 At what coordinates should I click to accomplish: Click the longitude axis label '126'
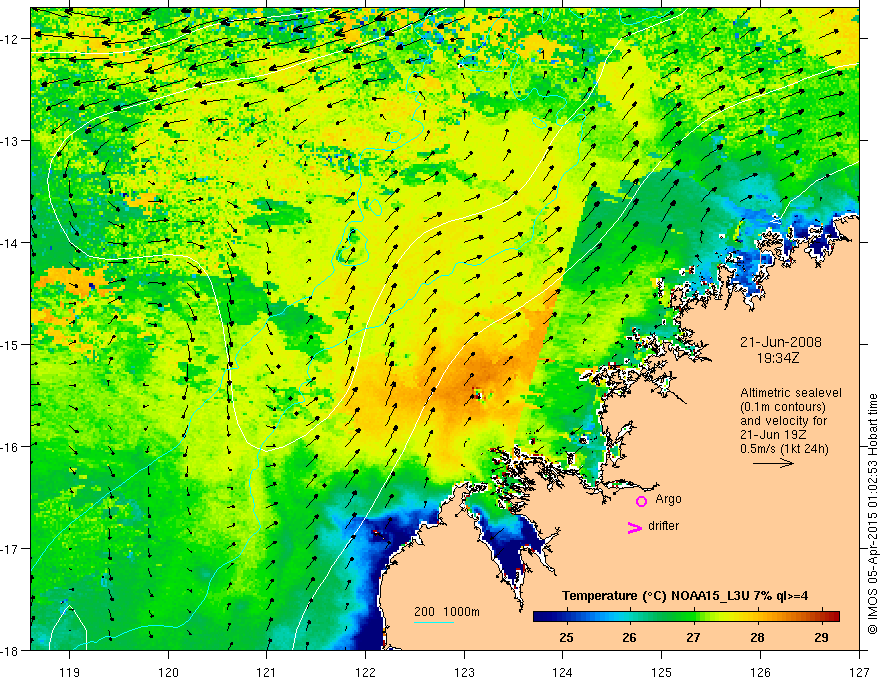click(x=760, y=672)
